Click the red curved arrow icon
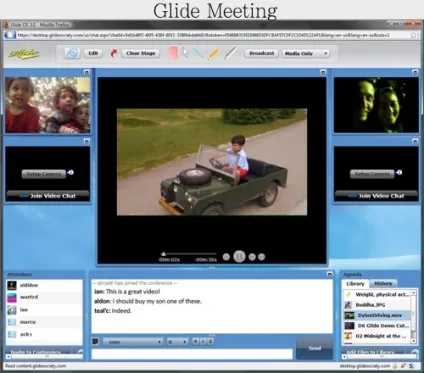Viewport: 424px width, 373px height. click(114, 53)
